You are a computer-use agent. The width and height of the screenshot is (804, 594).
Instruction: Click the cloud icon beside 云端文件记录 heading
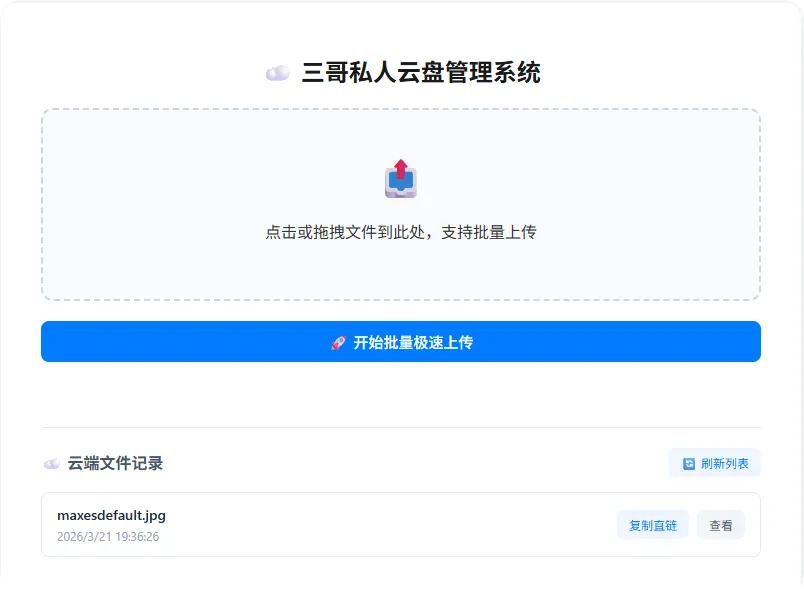pyautogui.click(x=51, y=463)
